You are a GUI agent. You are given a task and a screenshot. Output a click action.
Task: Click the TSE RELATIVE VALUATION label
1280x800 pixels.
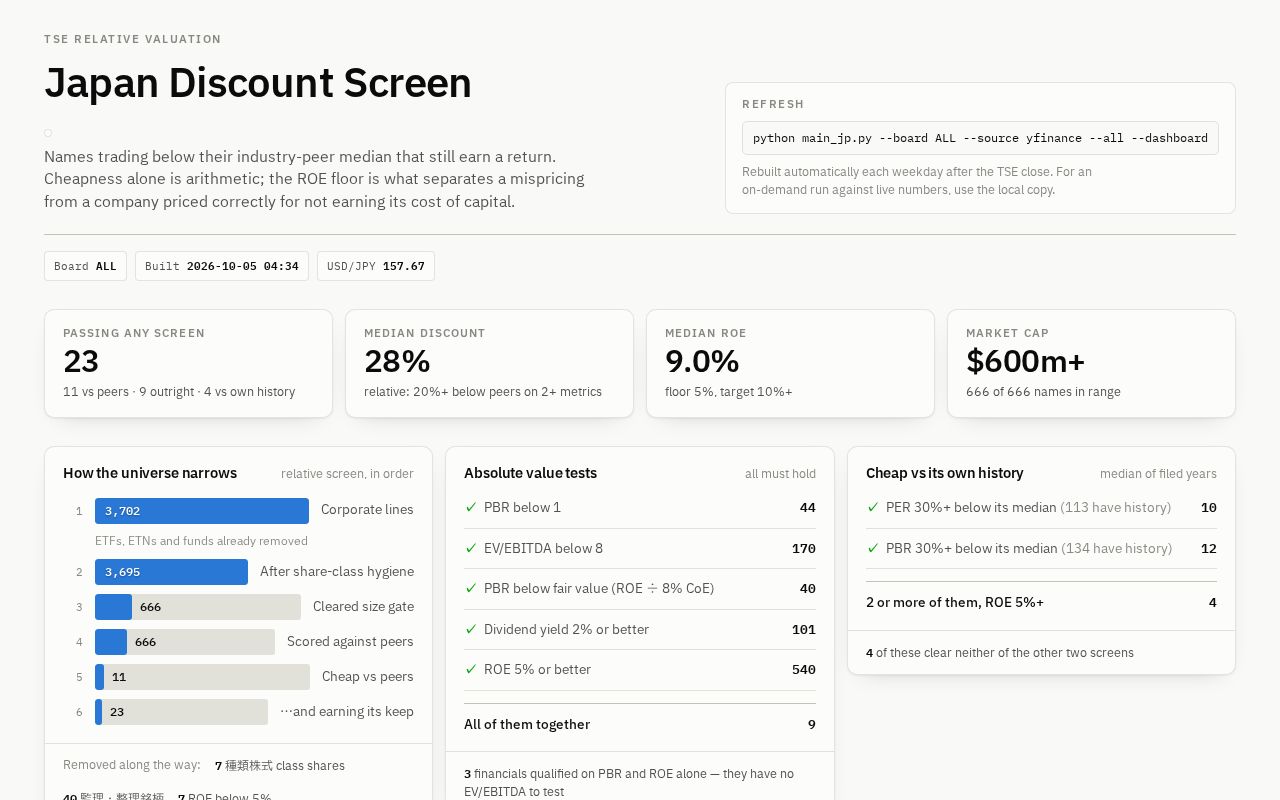point(133,39)
